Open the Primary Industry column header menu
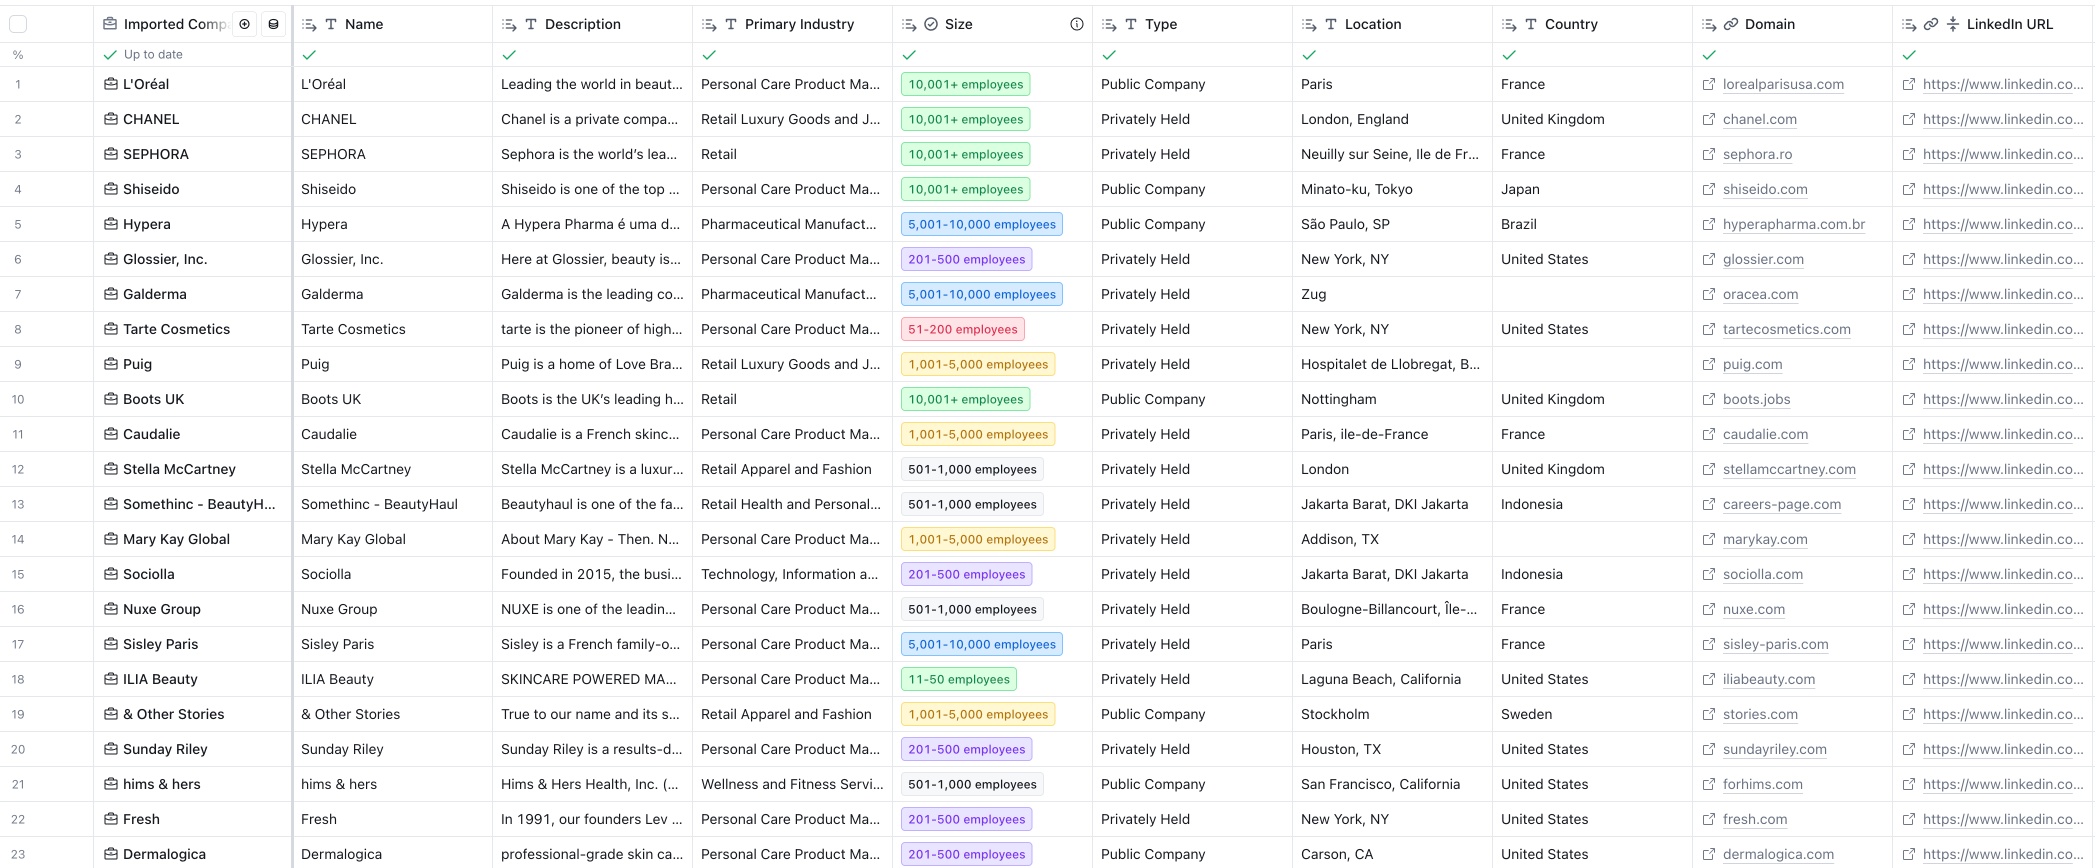Screen dimensions: 2095x868 coord(792,24)
